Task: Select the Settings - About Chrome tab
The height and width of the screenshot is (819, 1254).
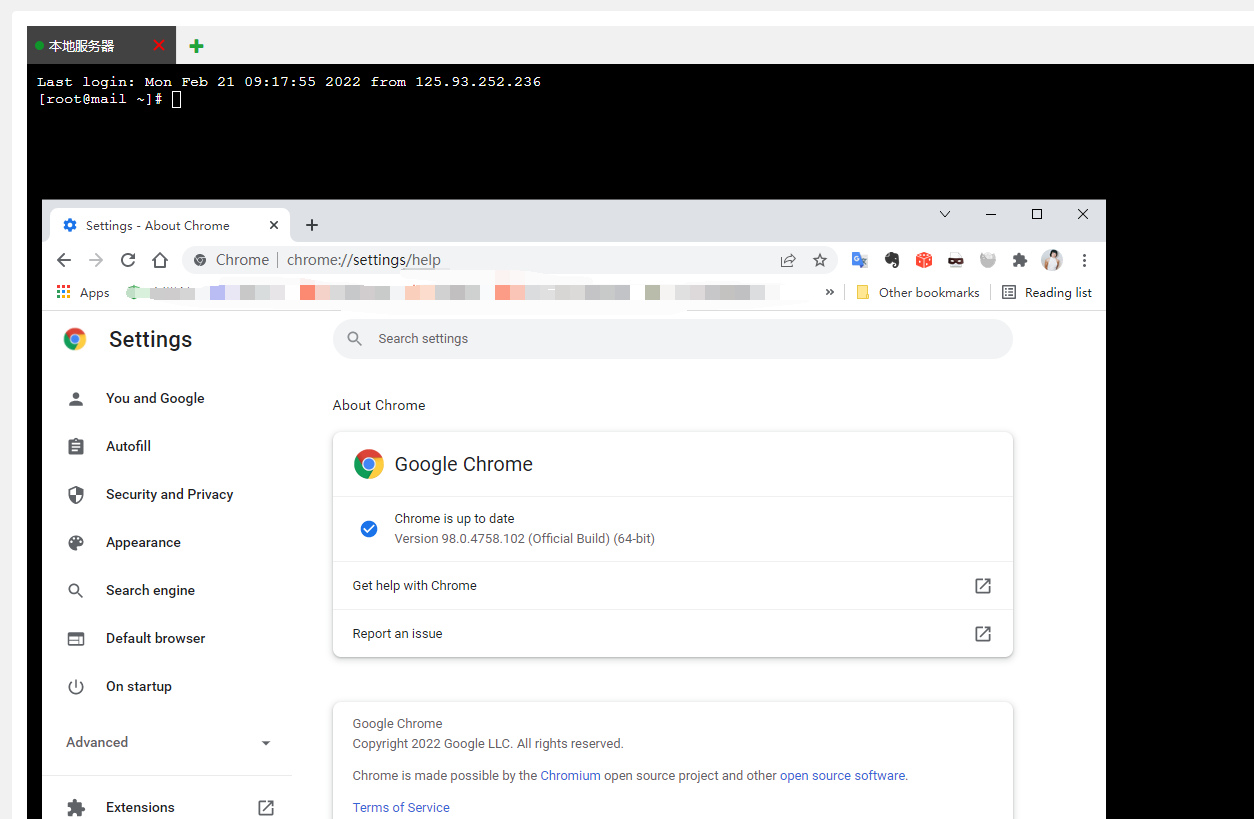Action: [170, 225]
